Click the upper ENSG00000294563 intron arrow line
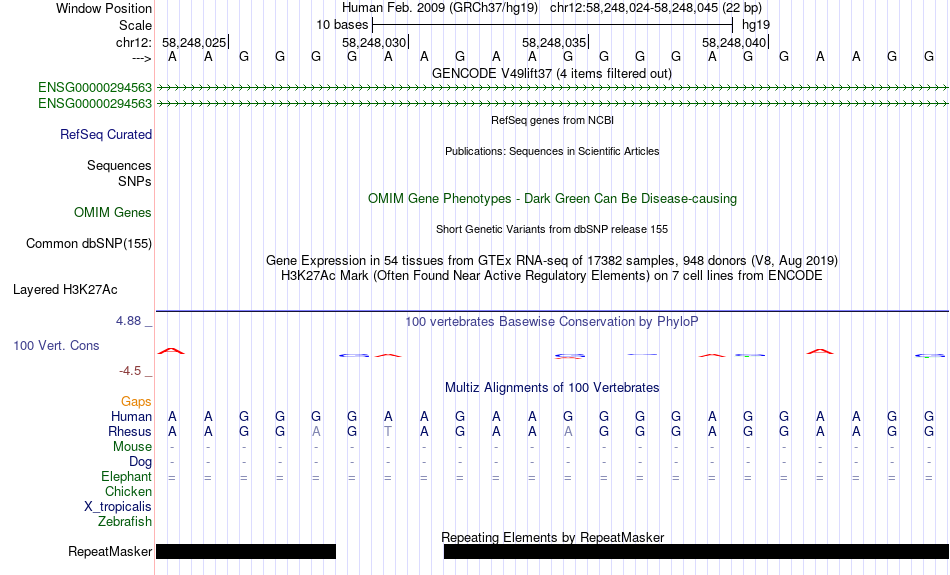950x575 pixels. (x=553, y=88)
